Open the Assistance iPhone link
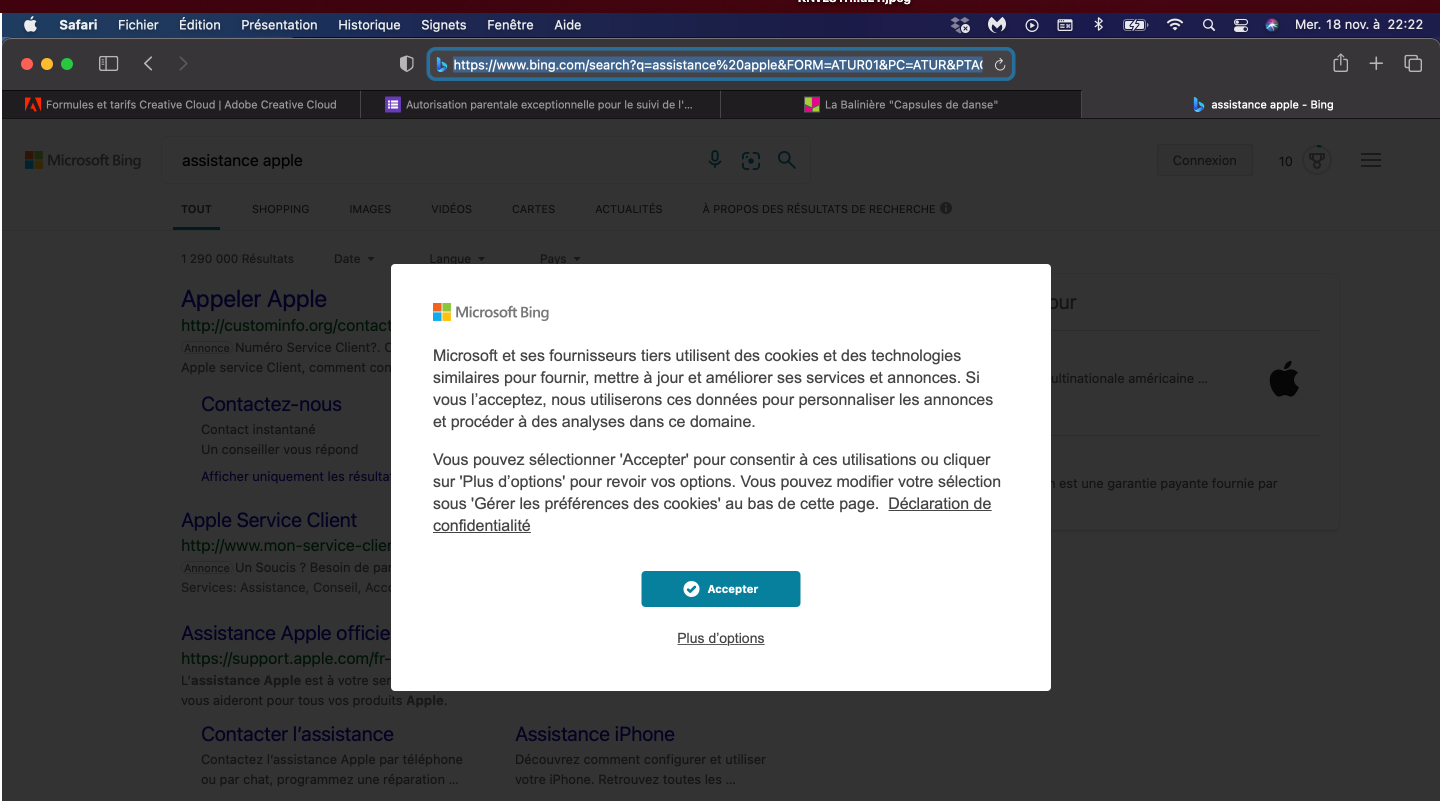 (x=595, y=734)
